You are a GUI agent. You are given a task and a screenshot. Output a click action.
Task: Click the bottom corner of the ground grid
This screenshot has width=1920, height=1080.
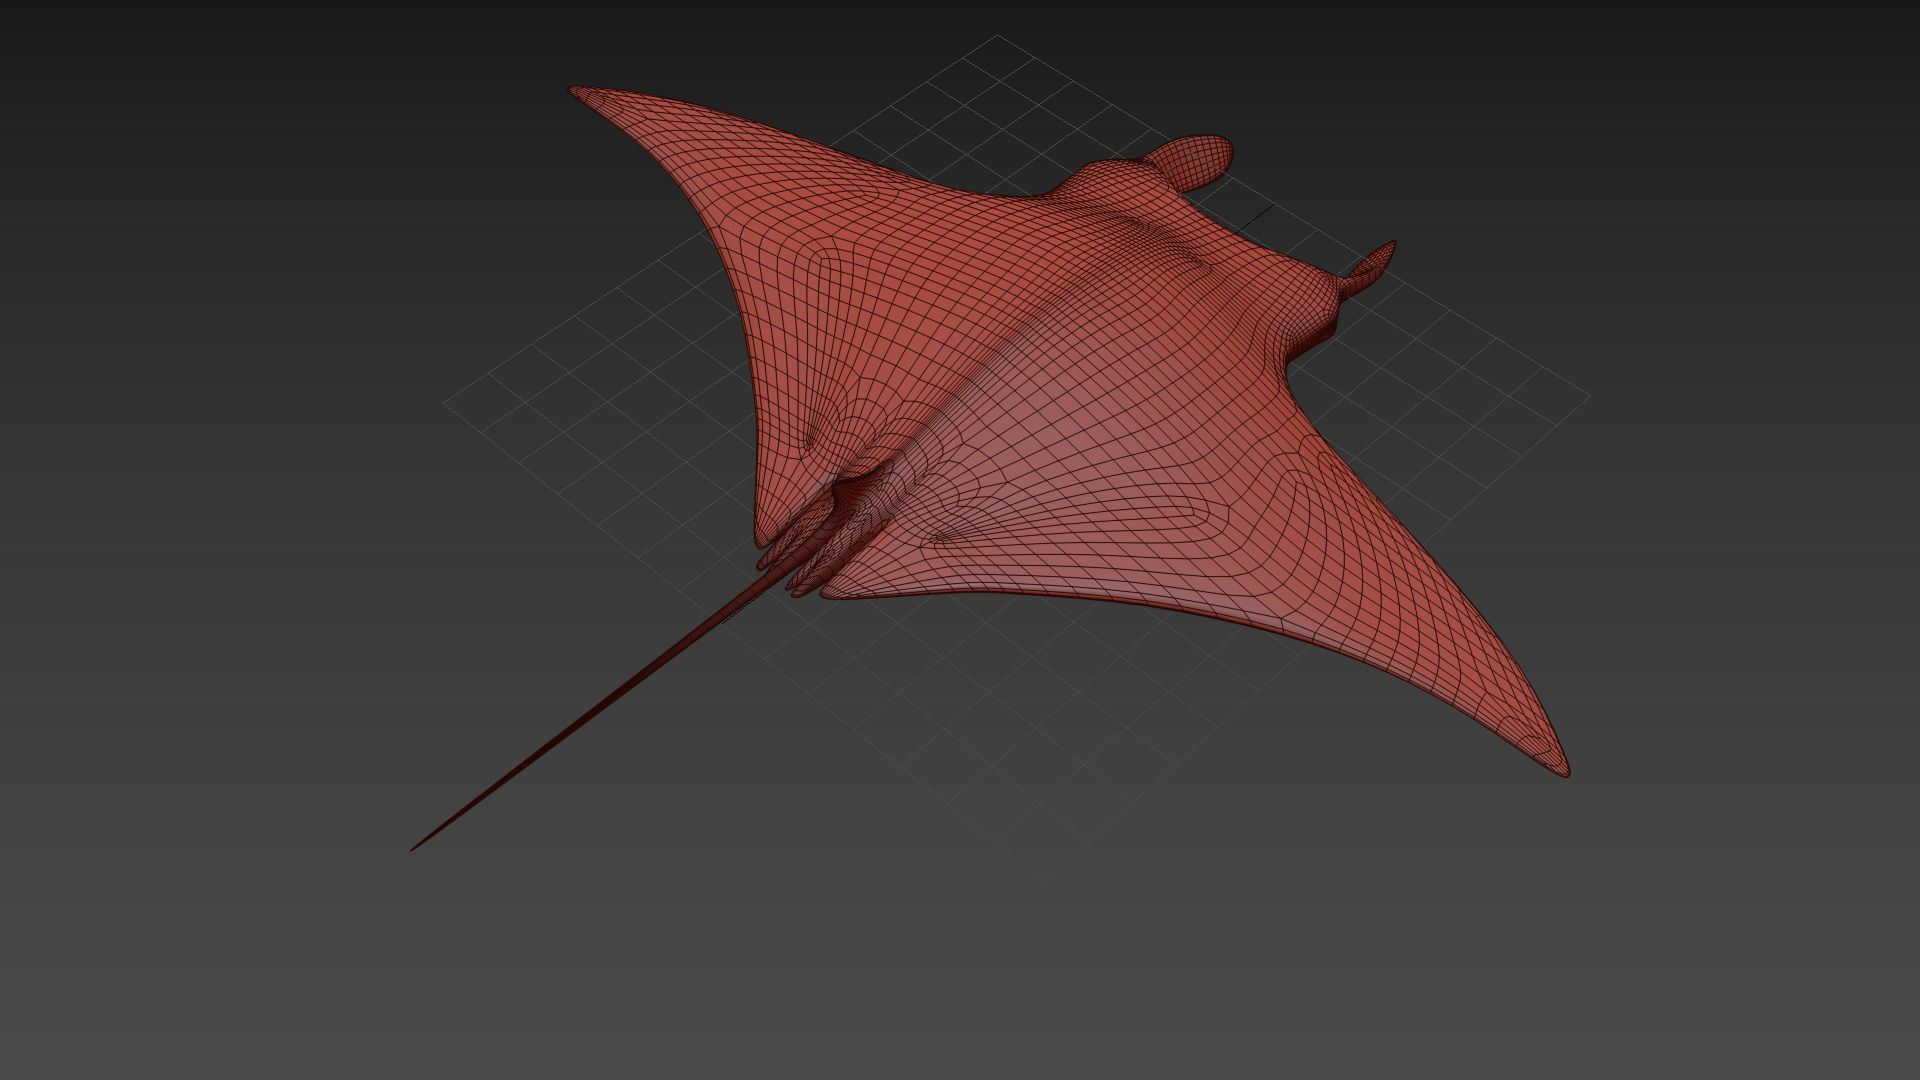tap(1046, 879)
